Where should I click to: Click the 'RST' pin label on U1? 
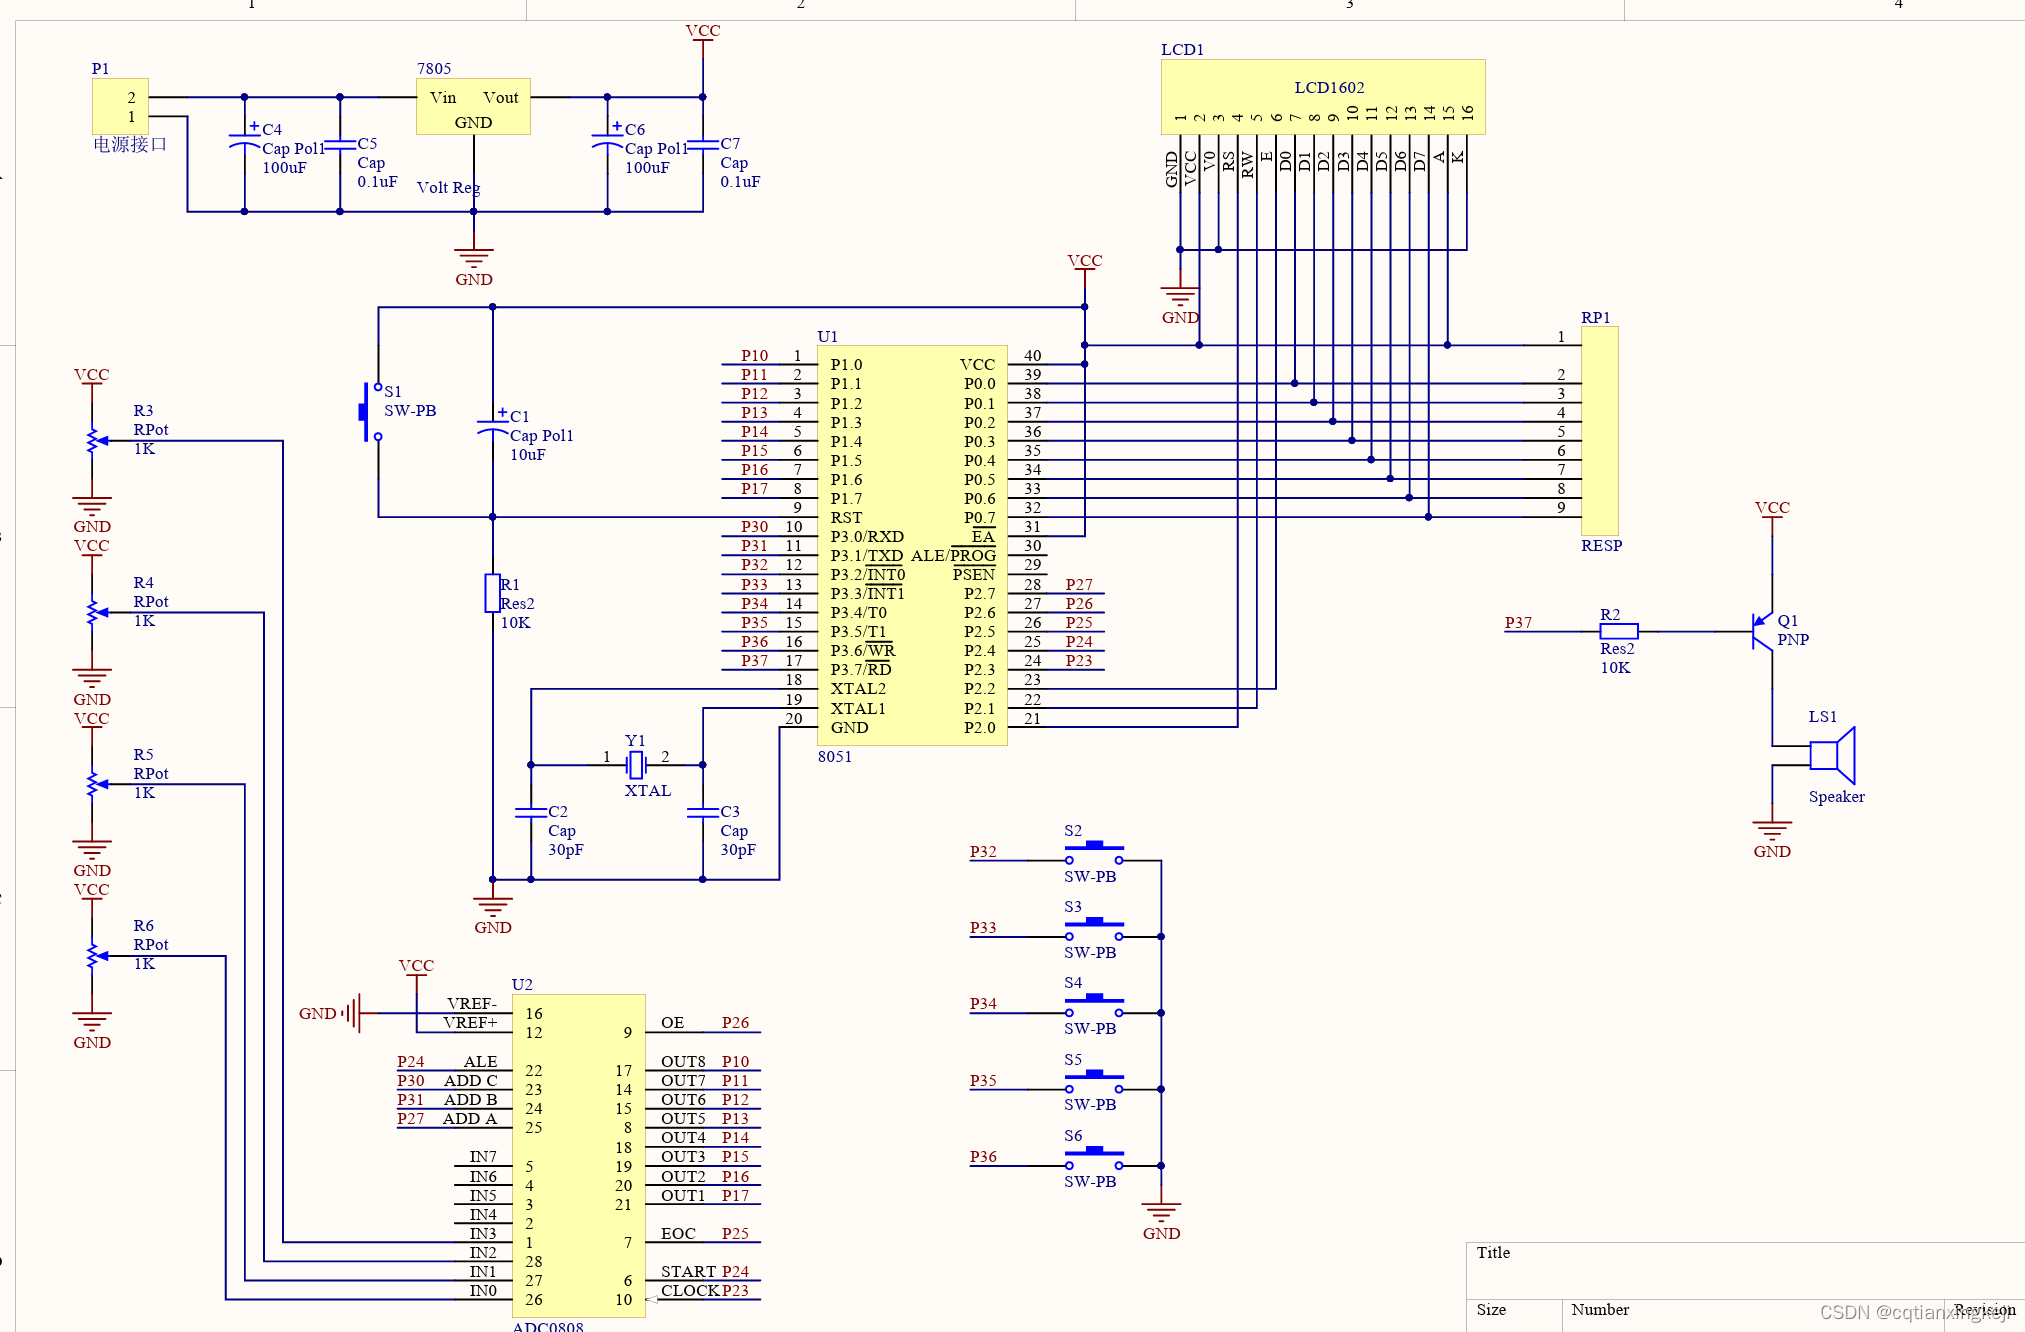pos(846,517)
